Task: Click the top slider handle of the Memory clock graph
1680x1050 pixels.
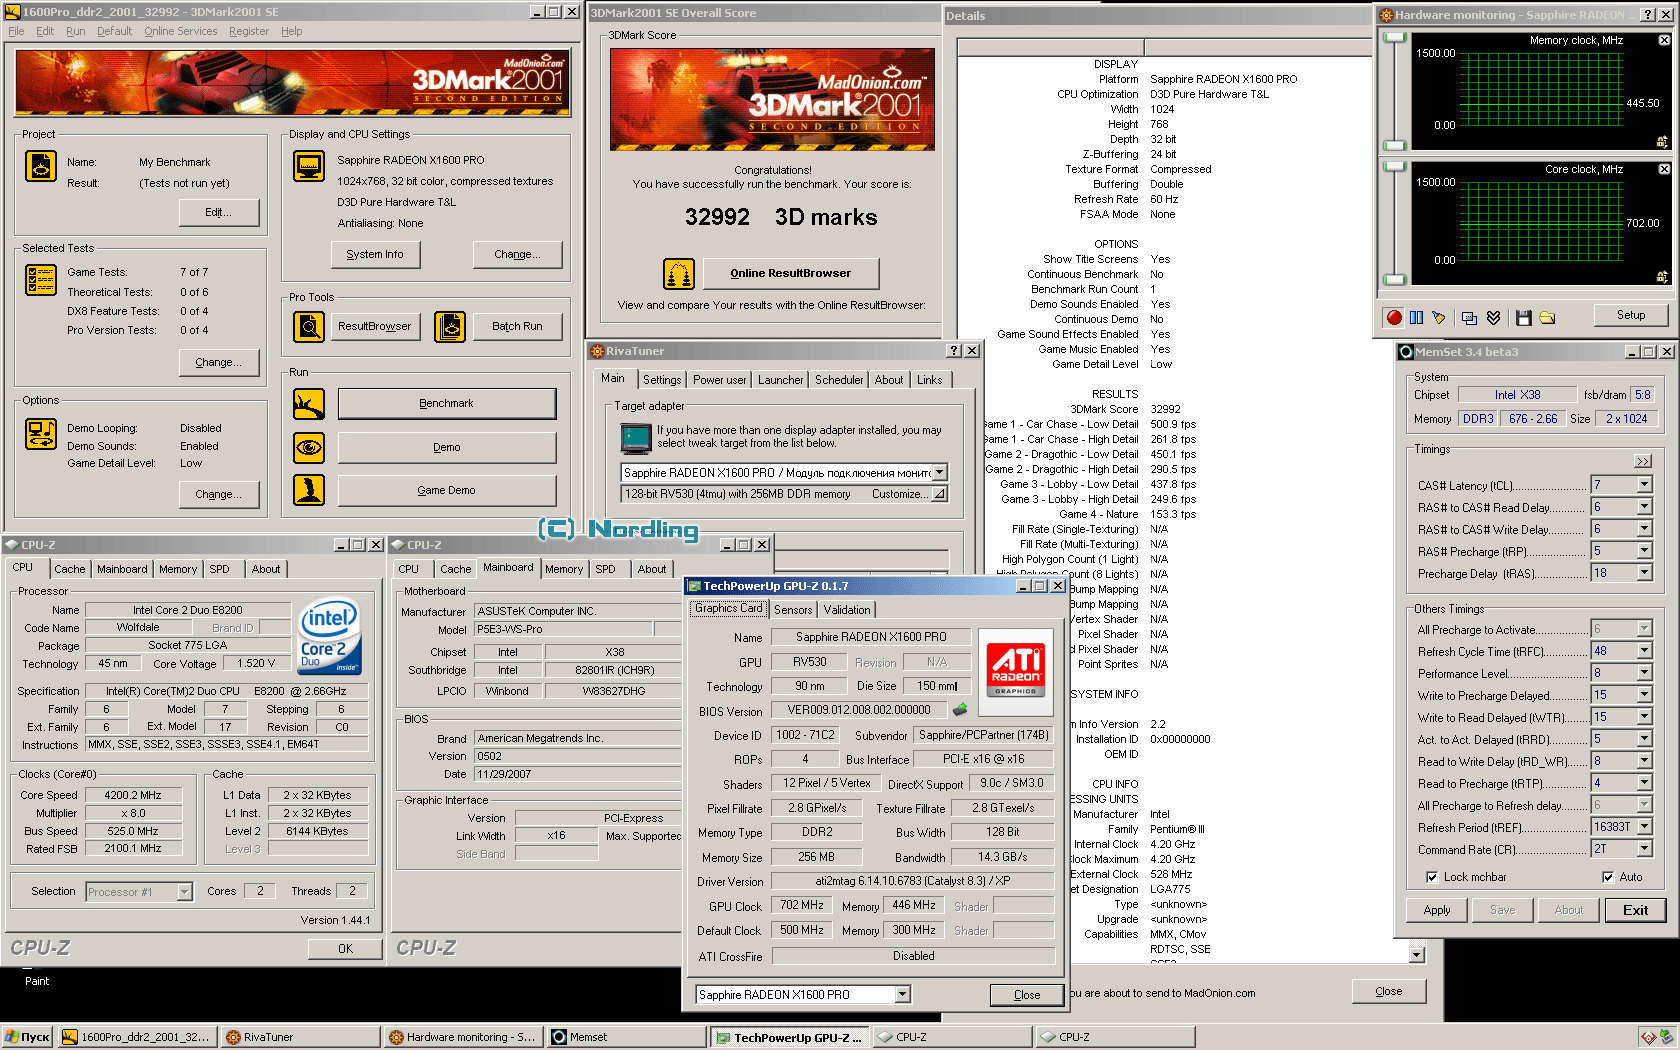Action: coord(1394,39)
